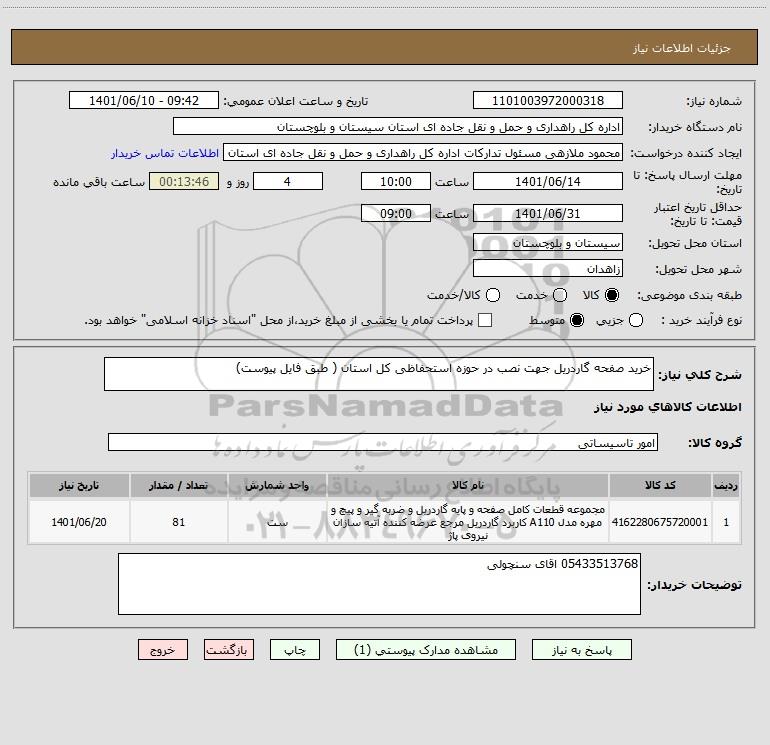Screen dimensions: 770x745
Task: Select the کالا/خدمت radio button
Action: click(x=493, y=295)
